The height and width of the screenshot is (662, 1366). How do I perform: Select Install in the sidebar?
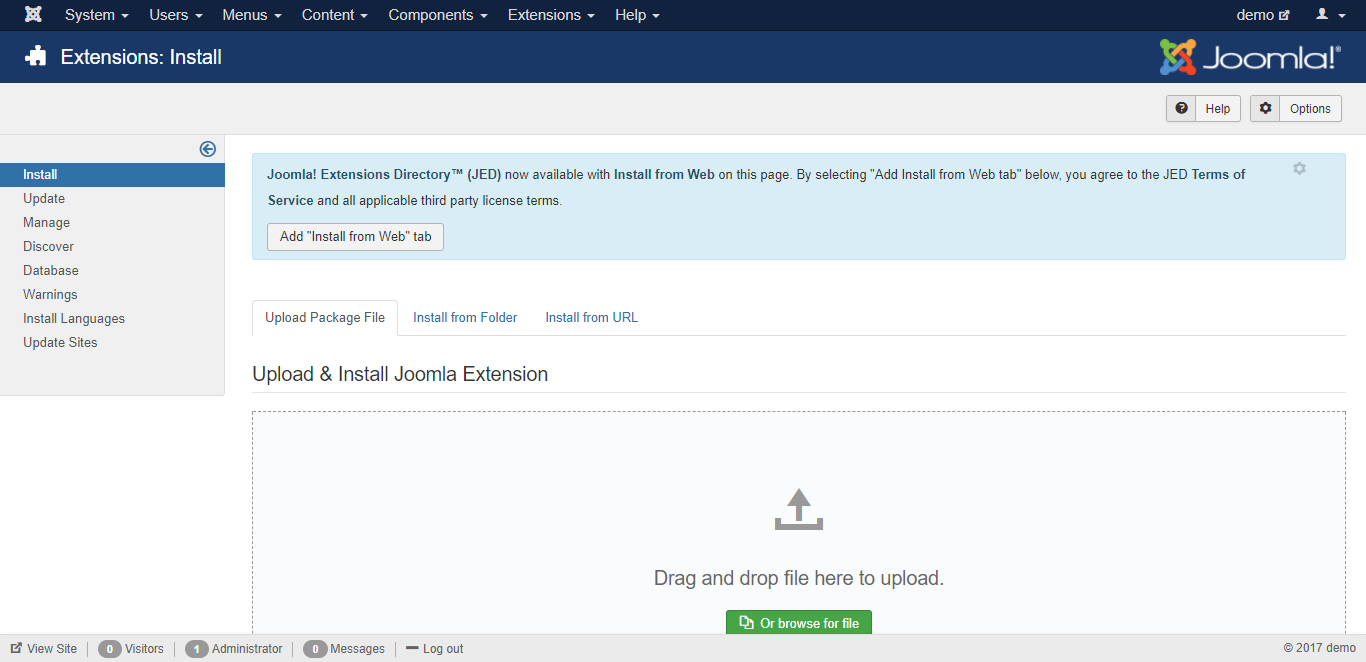point(112,175)
